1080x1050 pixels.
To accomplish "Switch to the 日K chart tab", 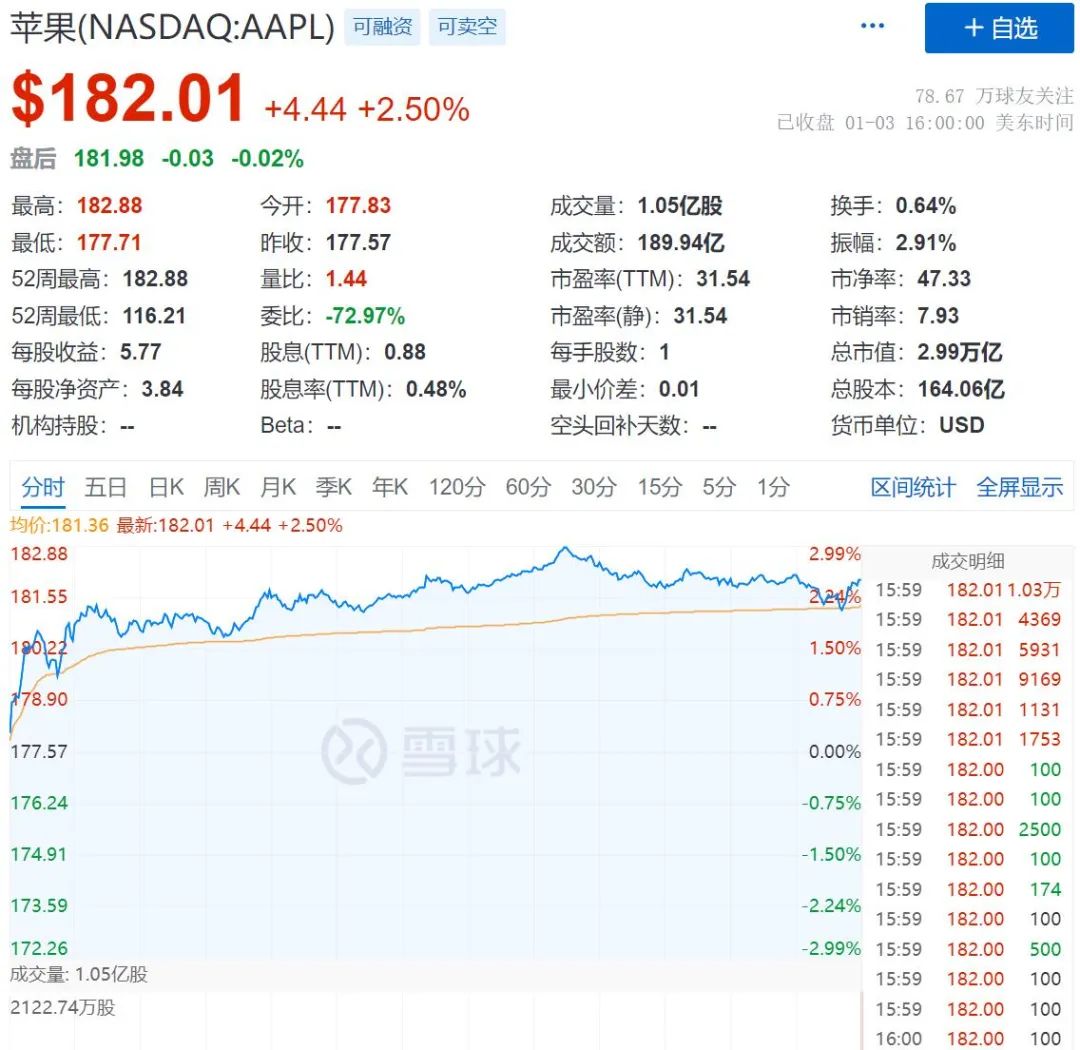I will [166, 487].
